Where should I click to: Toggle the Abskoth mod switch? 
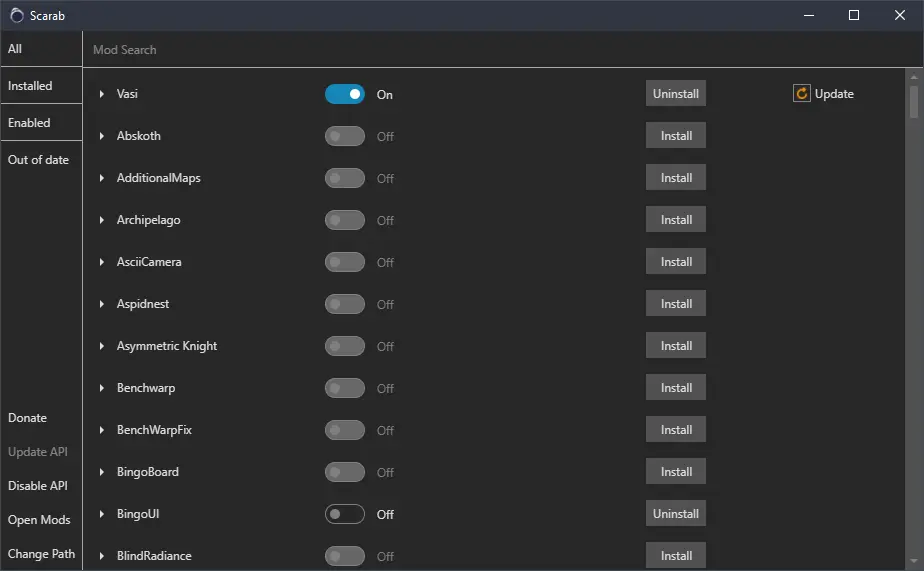point(345,136)
